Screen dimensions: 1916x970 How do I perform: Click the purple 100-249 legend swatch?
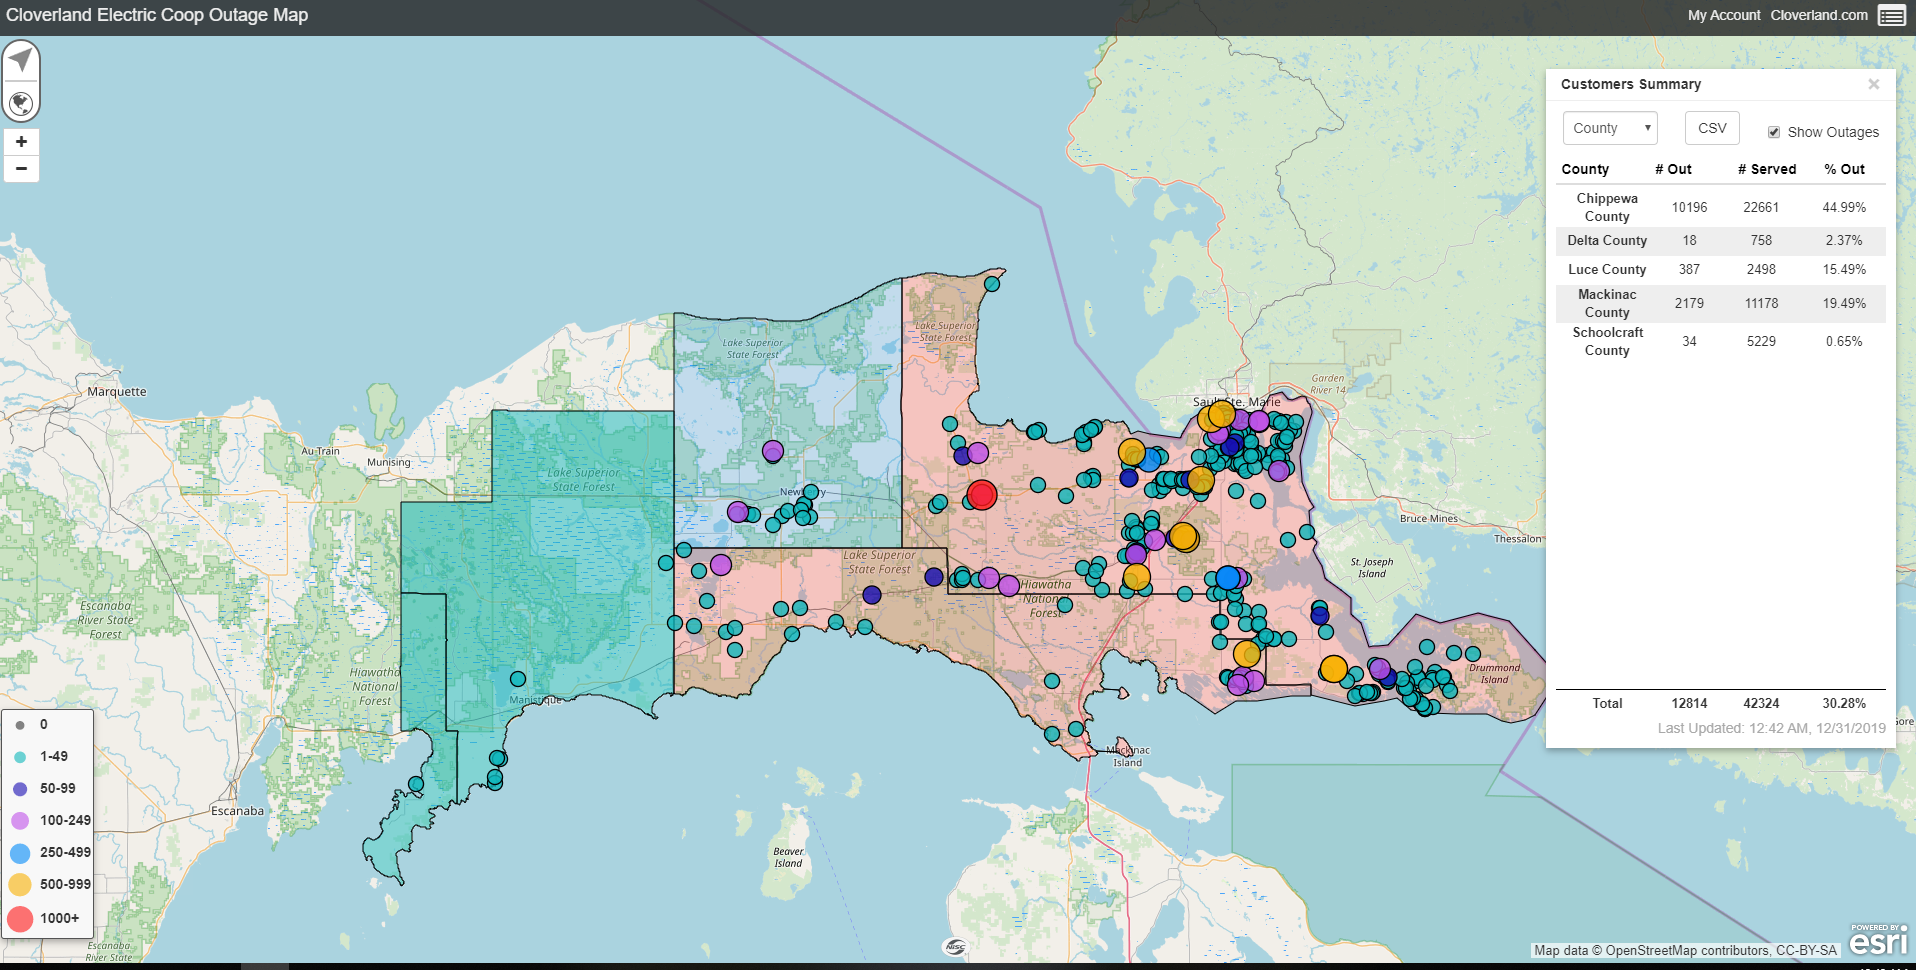click(x=20, y=821)
